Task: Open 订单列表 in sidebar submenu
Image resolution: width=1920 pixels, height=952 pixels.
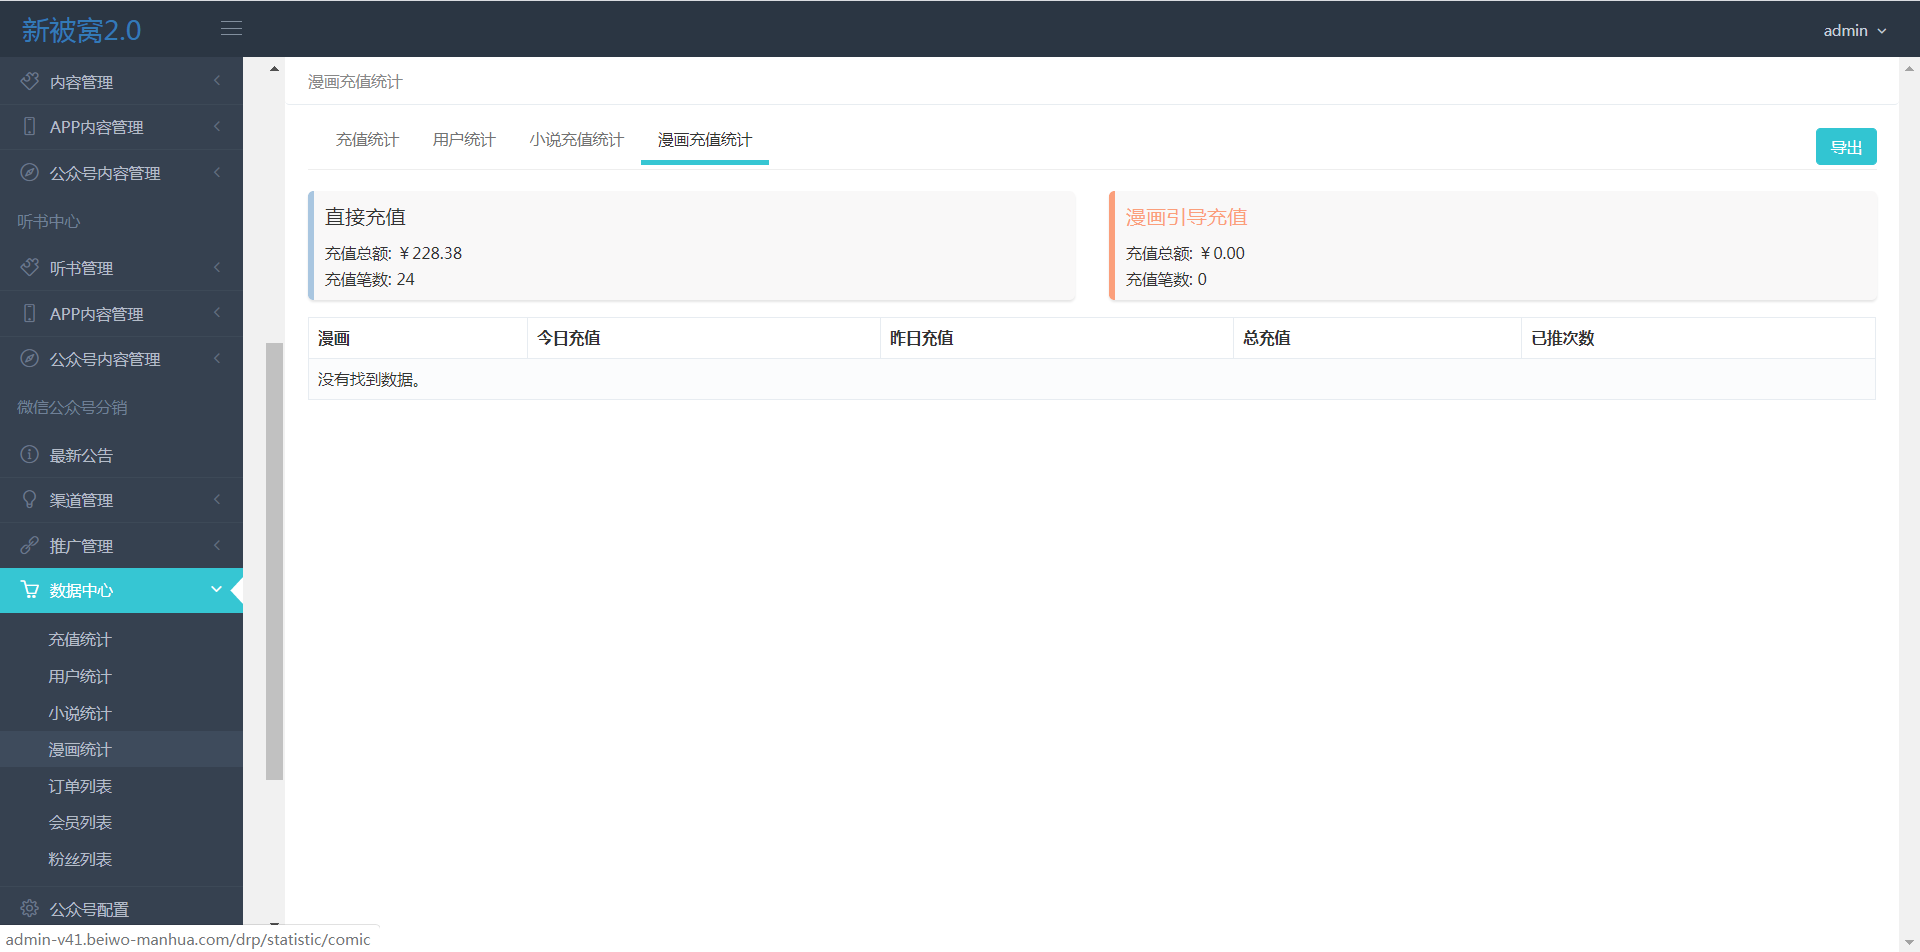Action: click(x=80, y=786)
